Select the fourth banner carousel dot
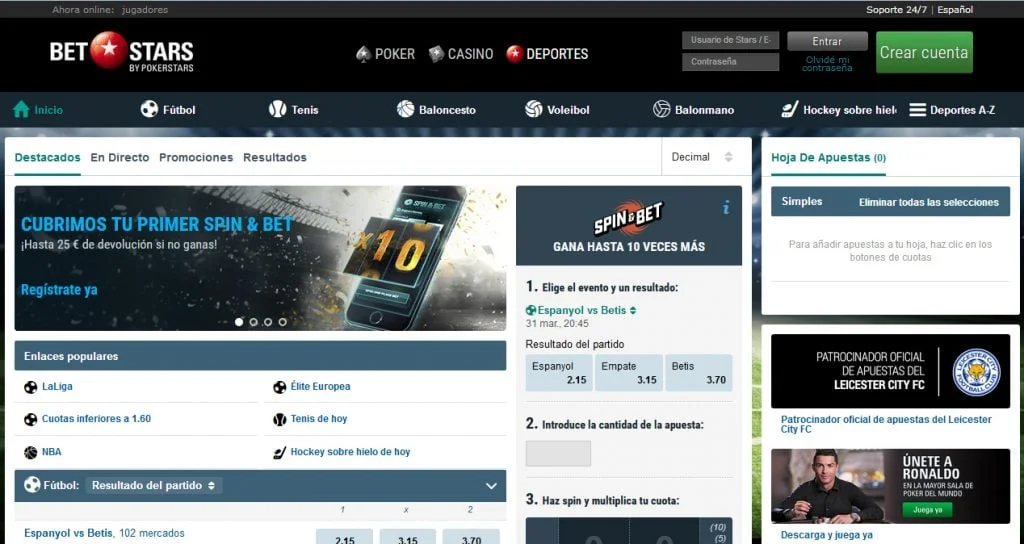 click(282, 322)
